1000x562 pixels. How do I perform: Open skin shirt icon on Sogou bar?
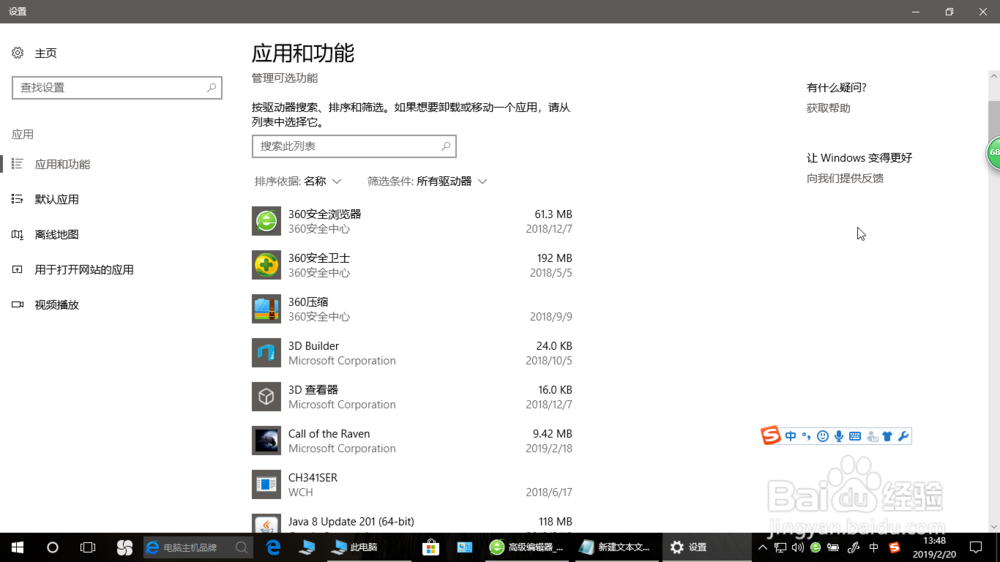[887, 436]
